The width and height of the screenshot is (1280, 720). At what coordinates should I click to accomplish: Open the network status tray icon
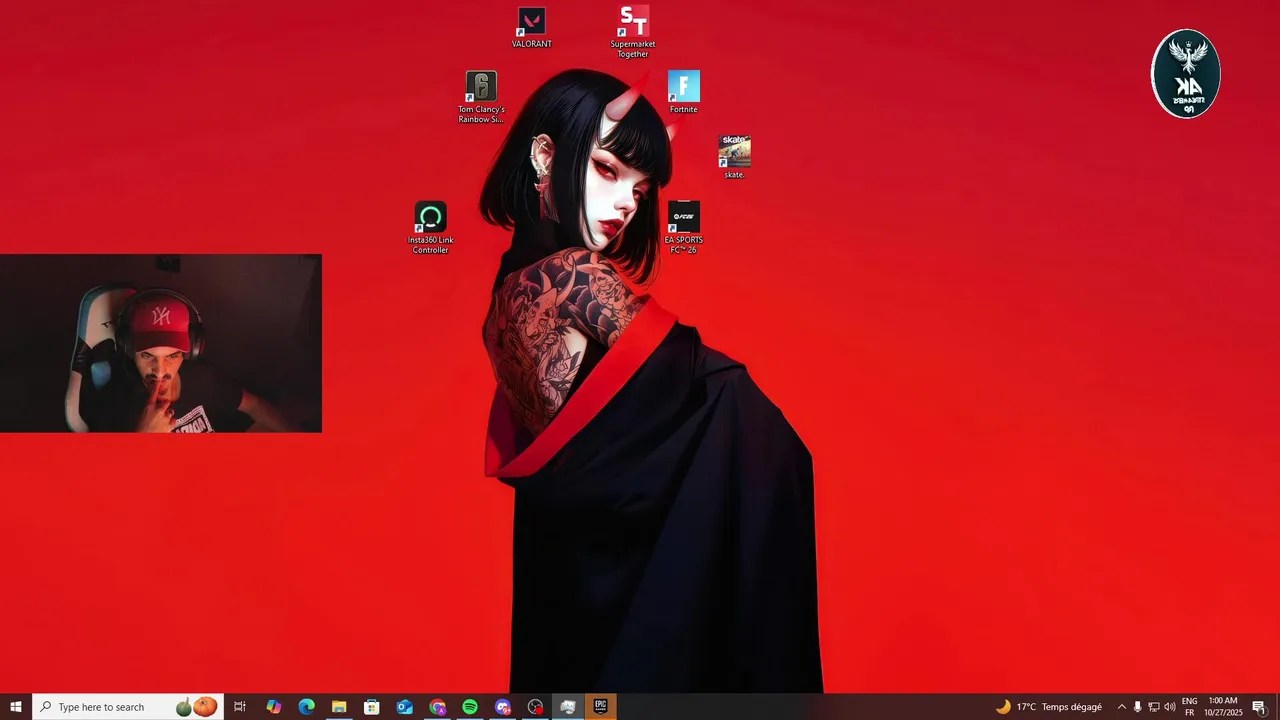(x=1153, y=707)
